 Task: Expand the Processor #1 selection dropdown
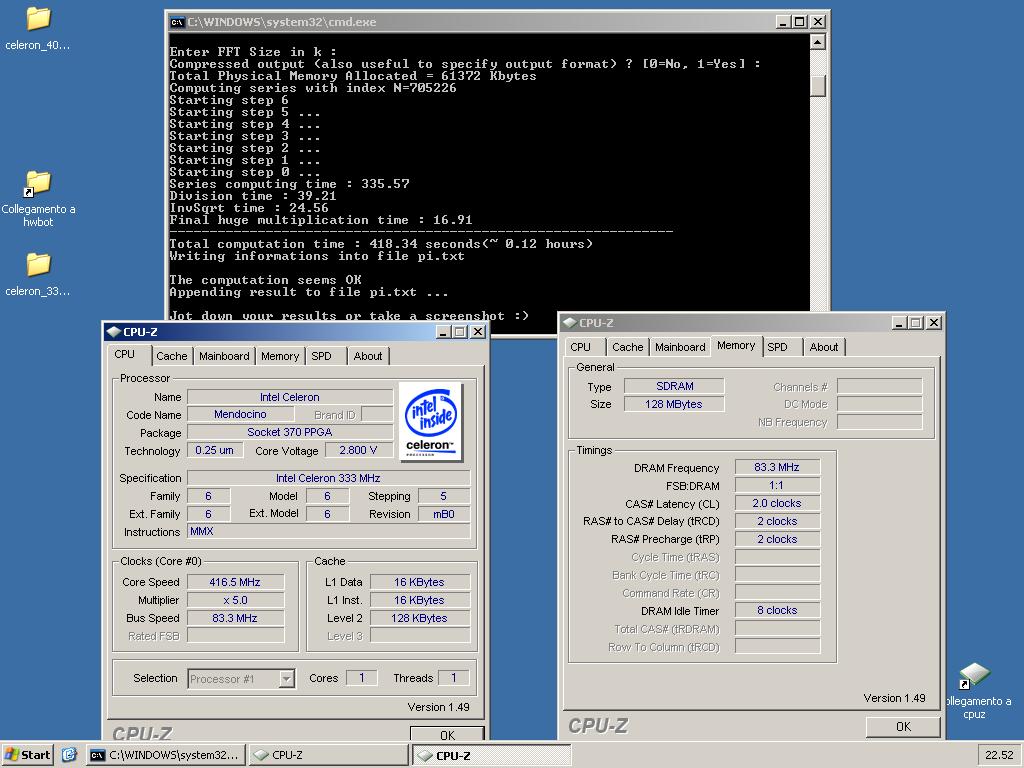point(287,679)
